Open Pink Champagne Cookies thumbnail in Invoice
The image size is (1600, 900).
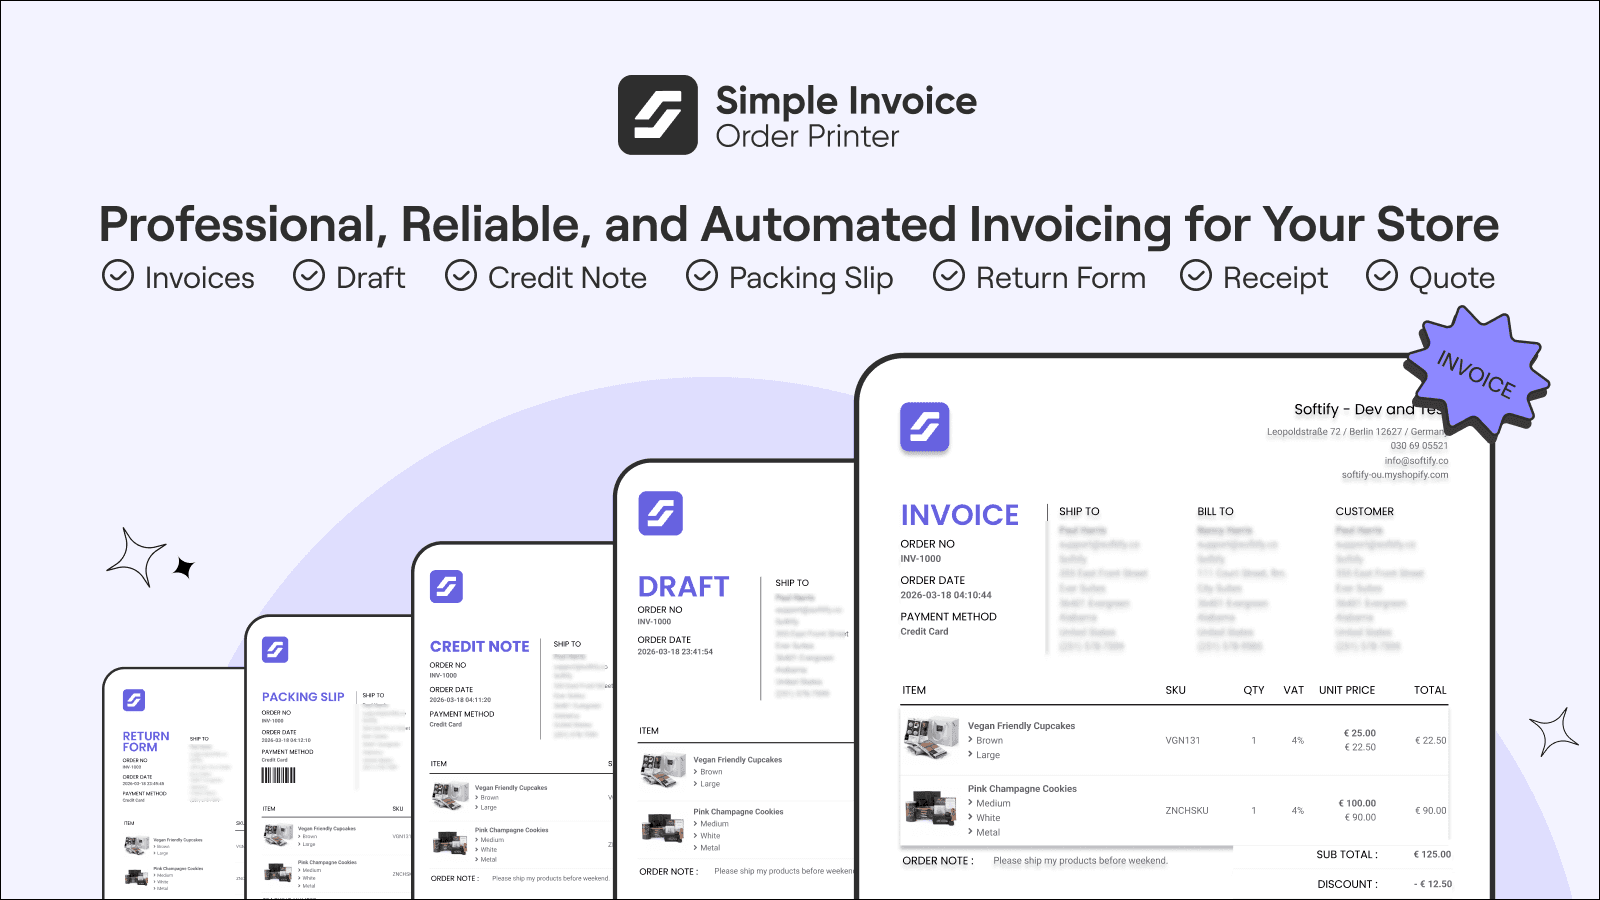pos(931,806)
